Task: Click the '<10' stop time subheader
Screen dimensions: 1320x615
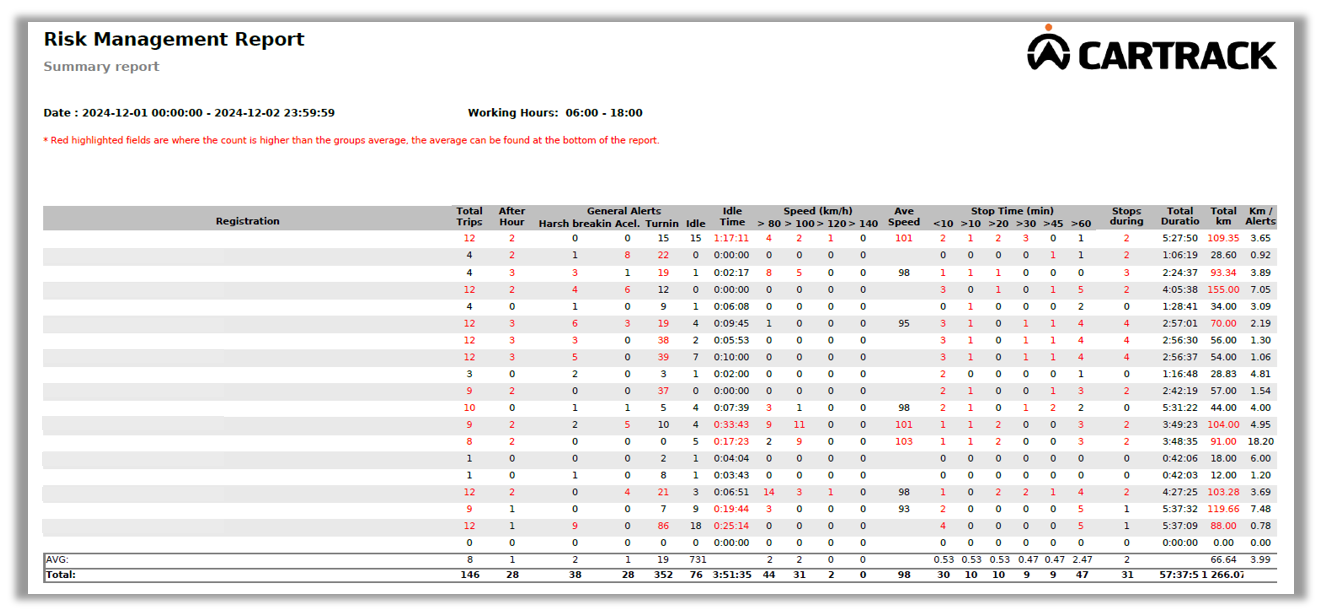Action: click(942, 224)
